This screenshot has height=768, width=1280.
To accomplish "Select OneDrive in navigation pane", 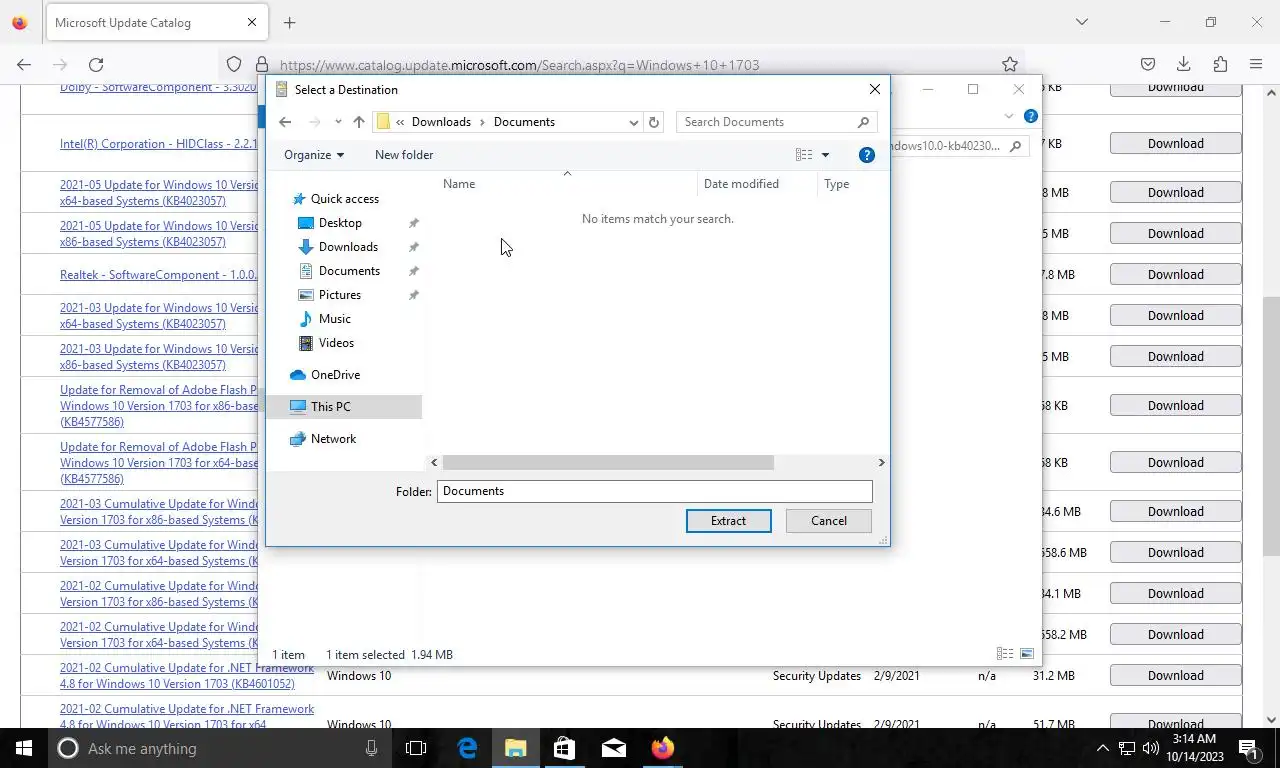I will (335, 375).
